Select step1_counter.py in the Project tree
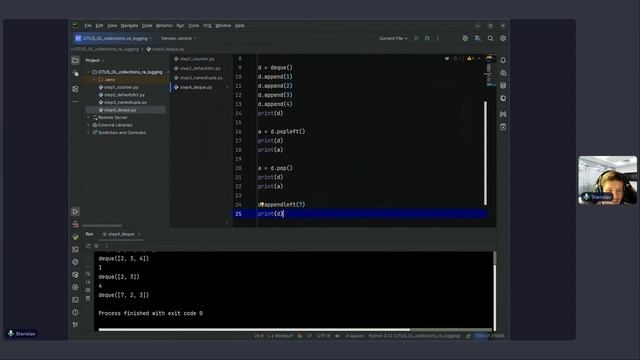The height and width of the screenshot is (360, 640). [121, 87]
